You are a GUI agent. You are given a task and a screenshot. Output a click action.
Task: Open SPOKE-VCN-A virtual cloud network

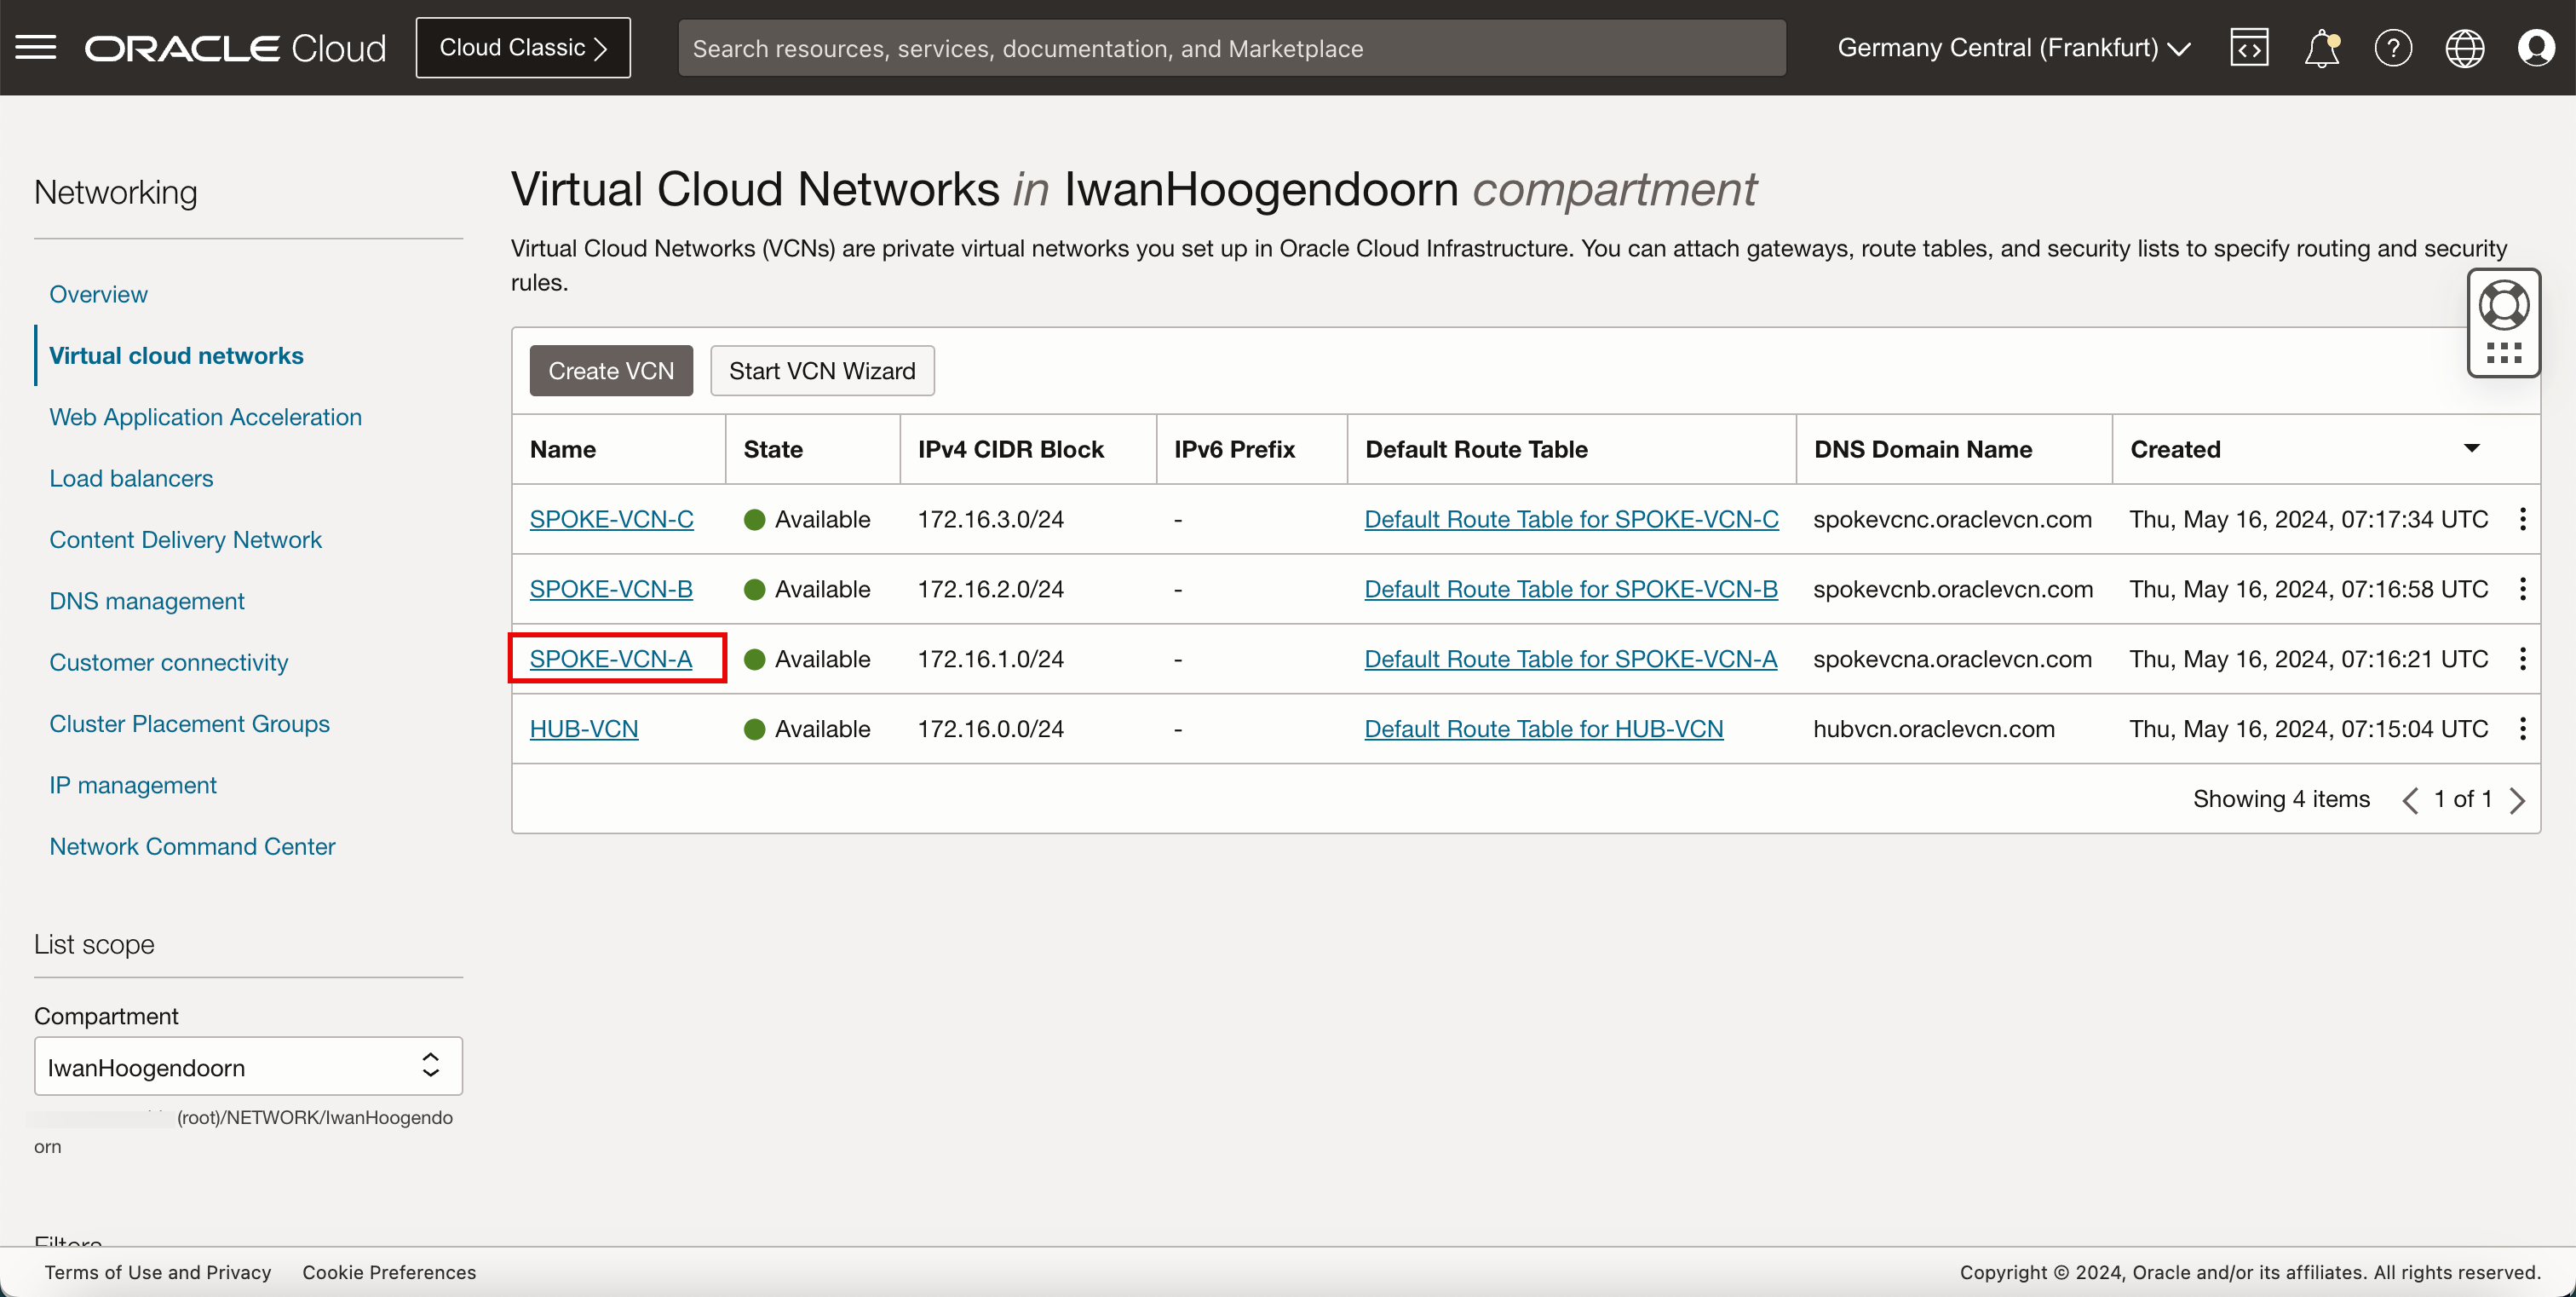[x=610, y=659]
